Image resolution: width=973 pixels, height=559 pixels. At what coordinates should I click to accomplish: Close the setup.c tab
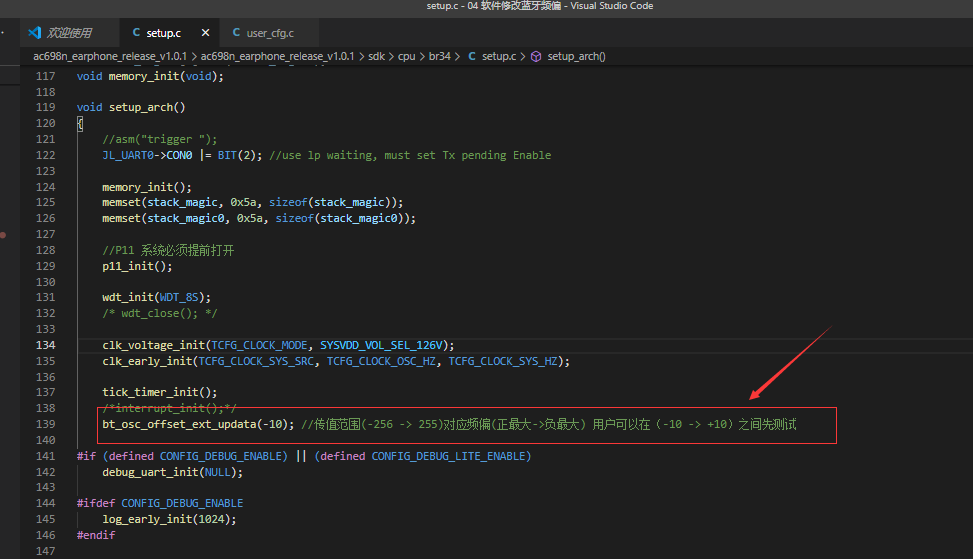(205, 33)
